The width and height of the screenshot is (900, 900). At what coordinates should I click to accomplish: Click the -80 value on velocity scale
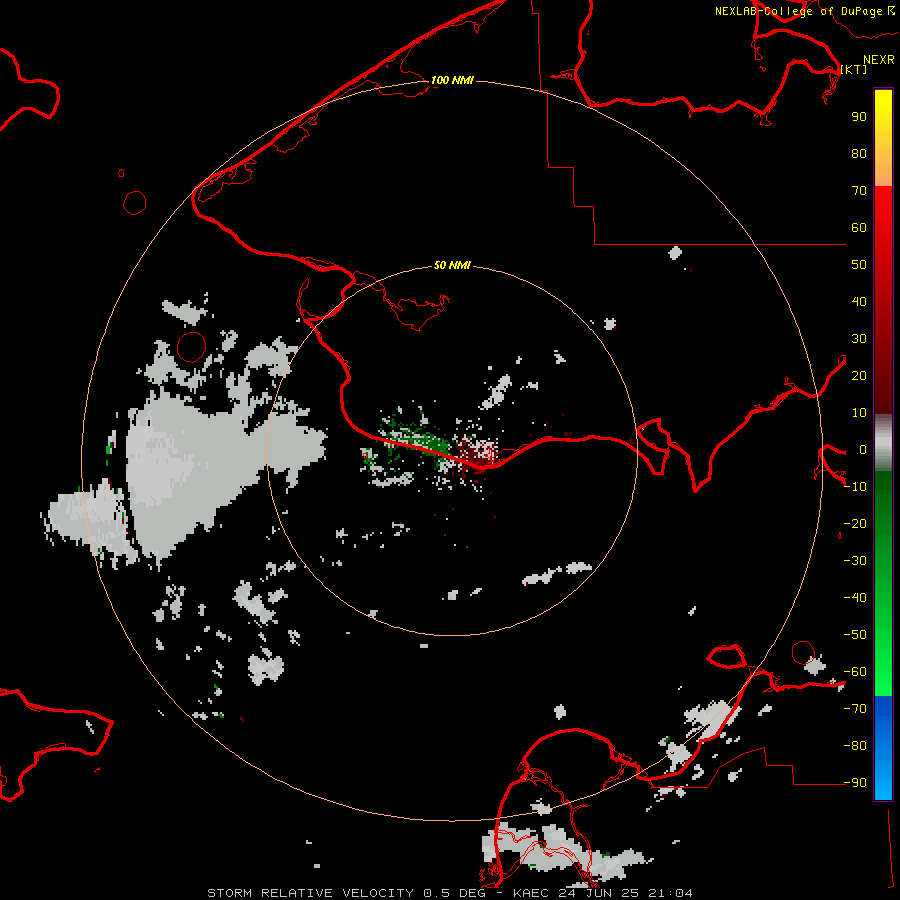[x=855, y=746]
